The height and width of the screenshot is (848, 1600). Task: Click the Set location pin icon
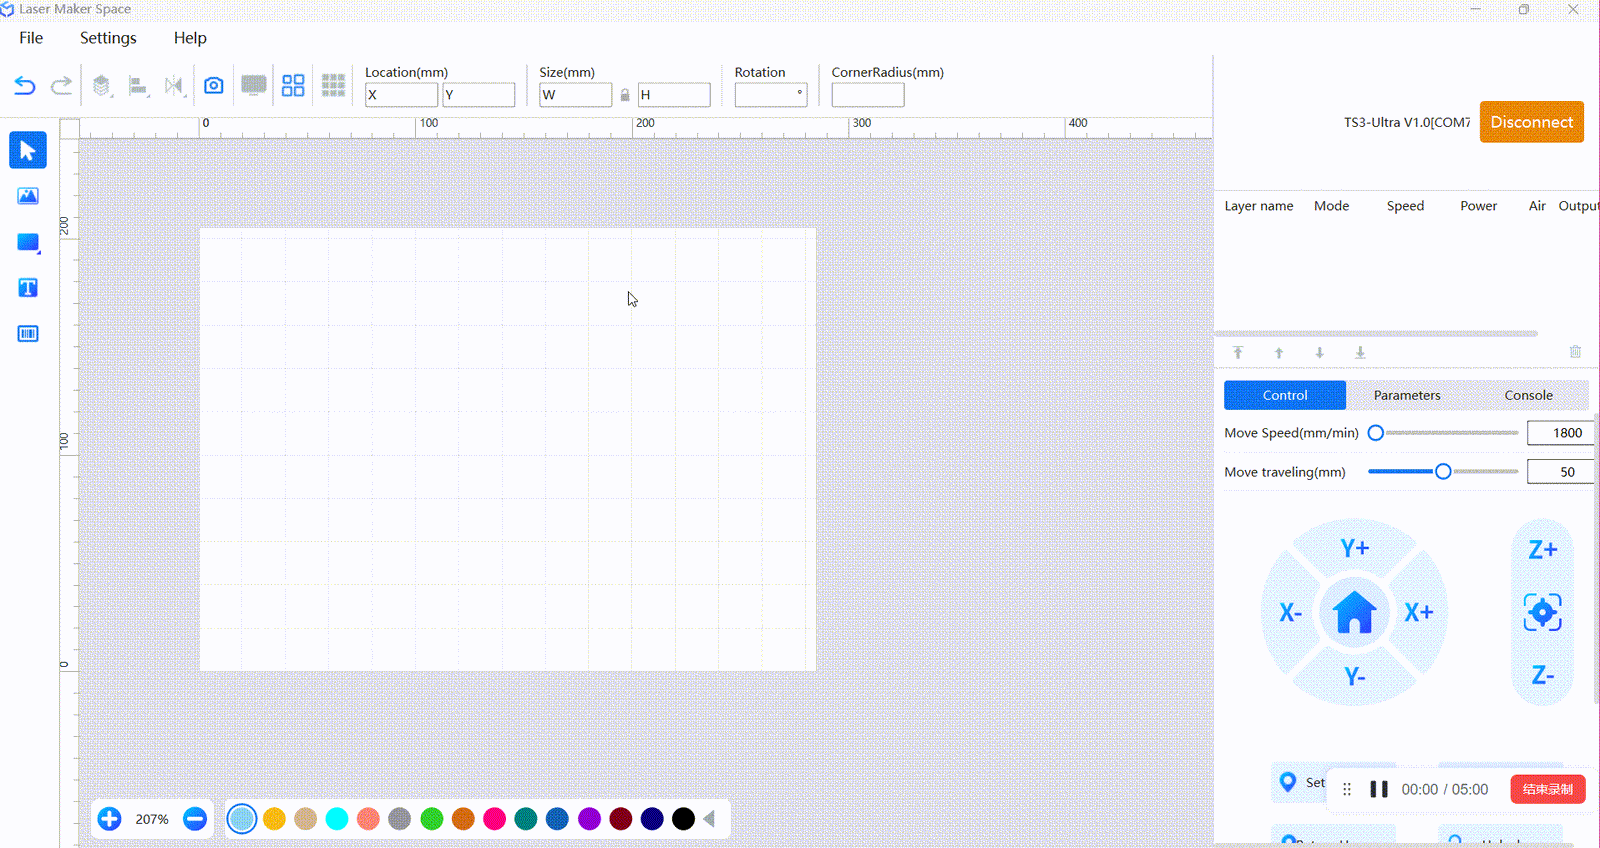coord(1288,782)
